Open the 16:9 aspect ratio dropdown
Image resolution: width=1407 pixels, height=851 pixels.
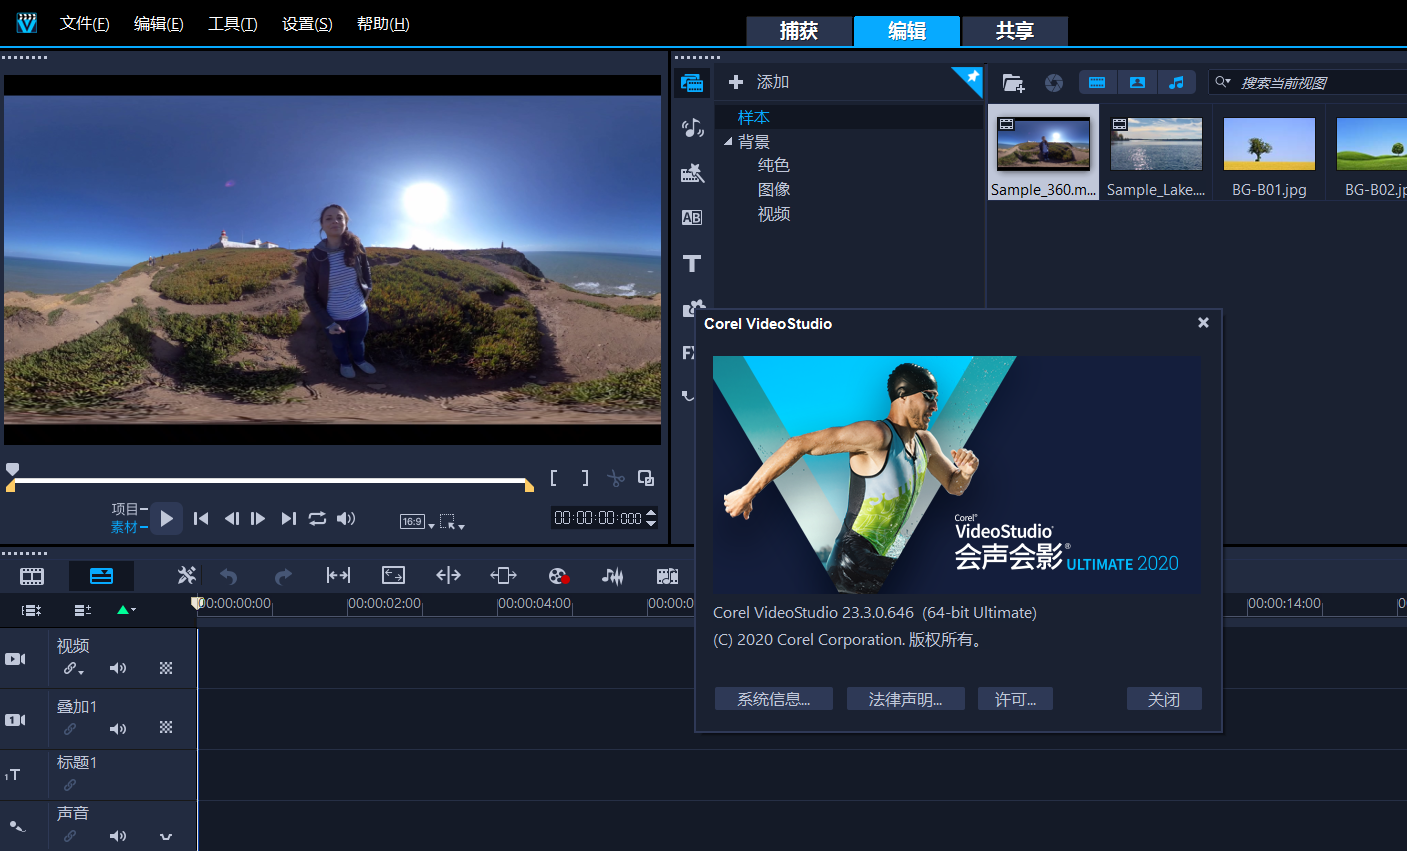[417, 521]
